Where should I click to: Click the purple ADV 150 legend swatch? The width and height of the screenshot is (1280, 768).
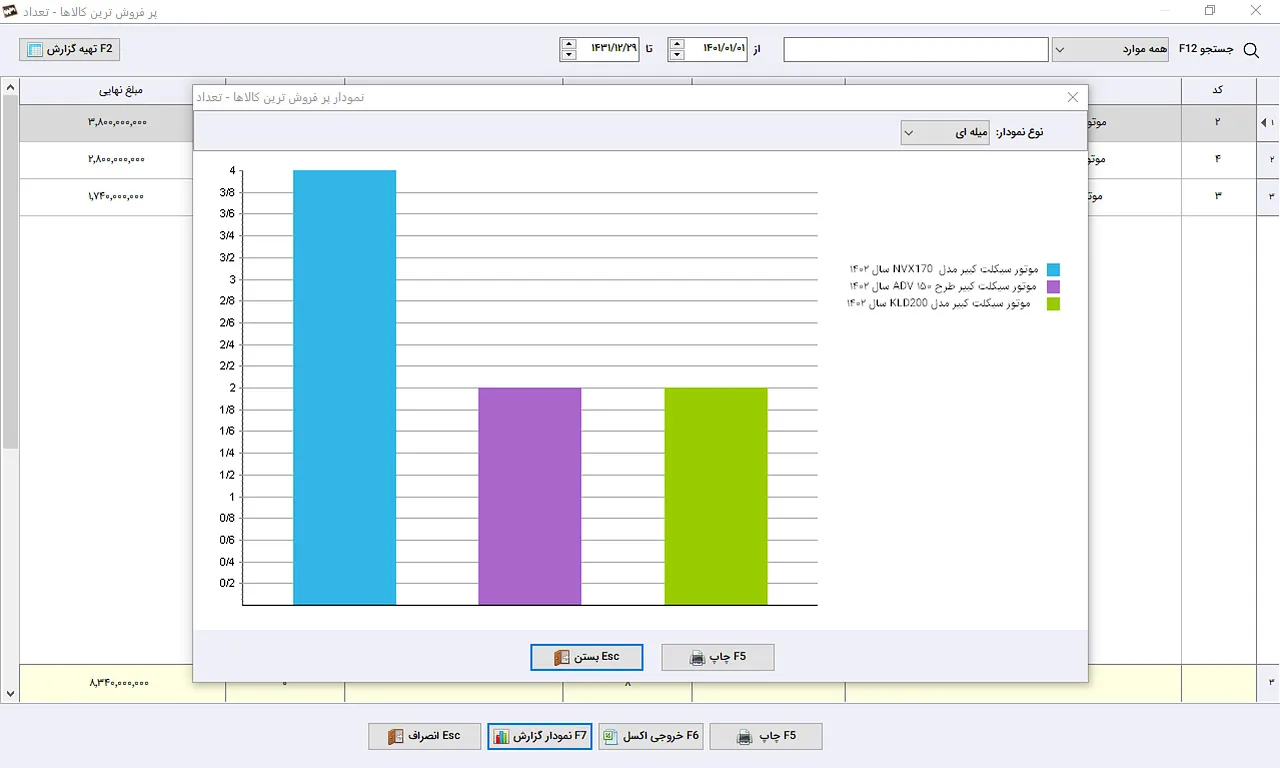1053,287
